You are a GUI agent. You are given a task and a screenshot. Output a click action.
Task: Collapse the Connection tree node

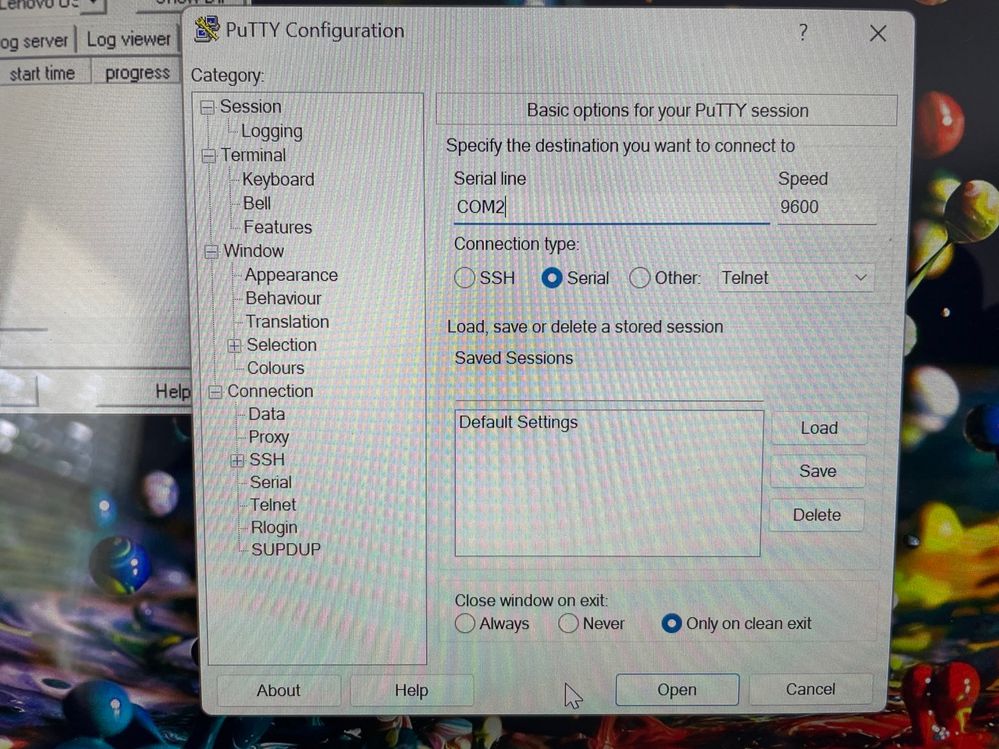(x=215, y=392)
